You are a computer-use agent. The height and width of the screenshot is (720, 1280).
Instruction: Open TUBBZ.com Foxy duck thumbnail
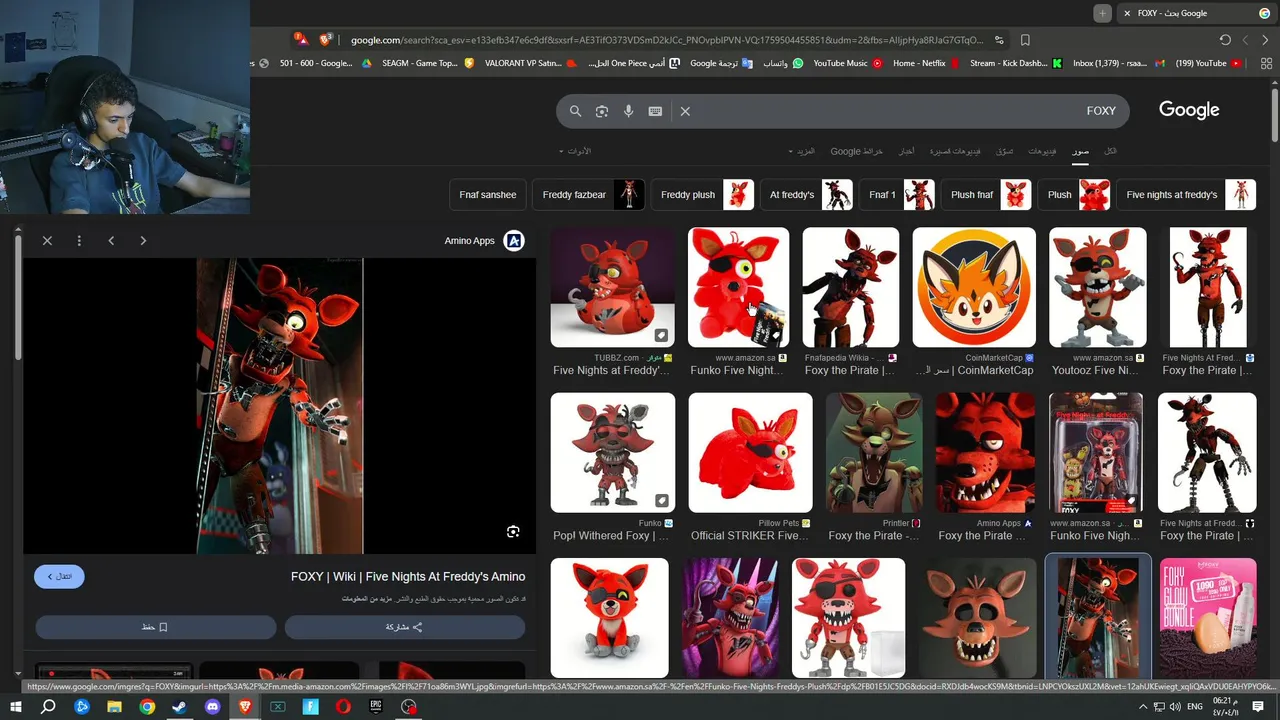(612, 288)
